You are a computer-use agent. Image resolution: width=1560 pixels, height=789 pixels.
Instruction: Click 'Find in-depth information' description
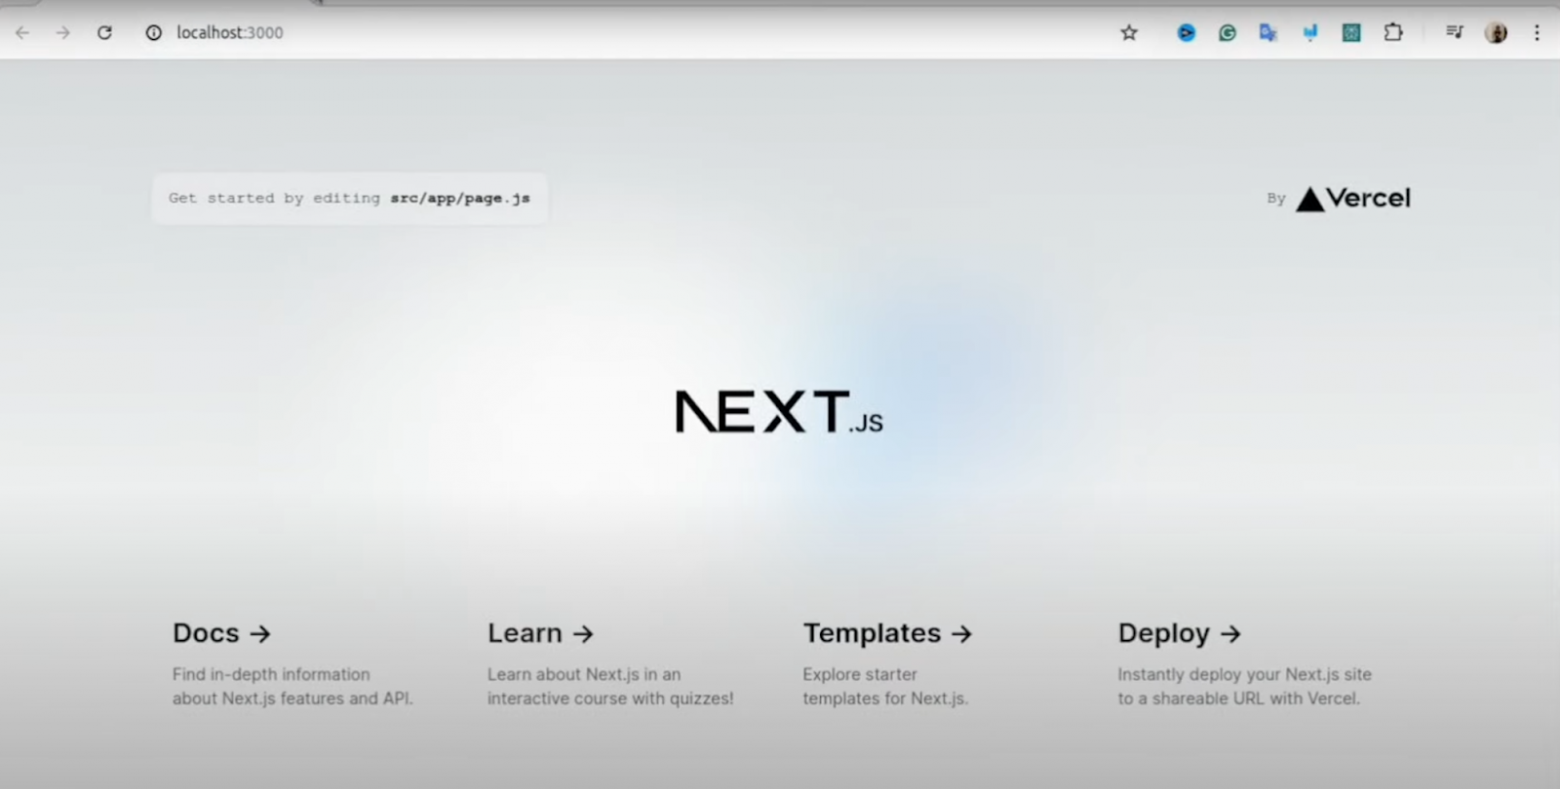click(271, 674)
